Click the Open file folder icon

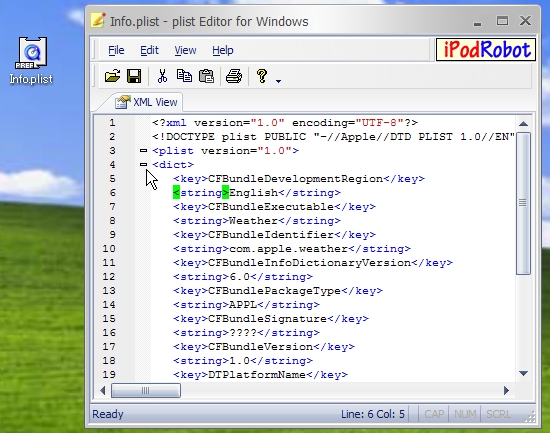(x=112, y=76)
